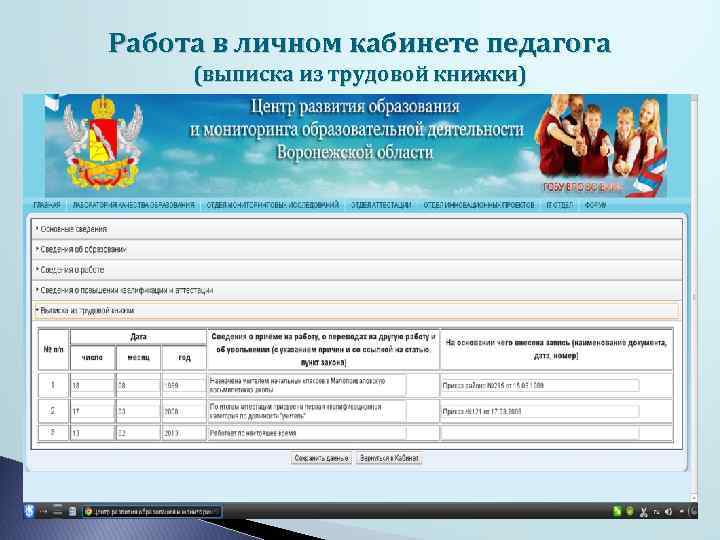Click the Chrome browser taskbar button
720x540 pixels.
pyautogui.click(x=152, y=512)
